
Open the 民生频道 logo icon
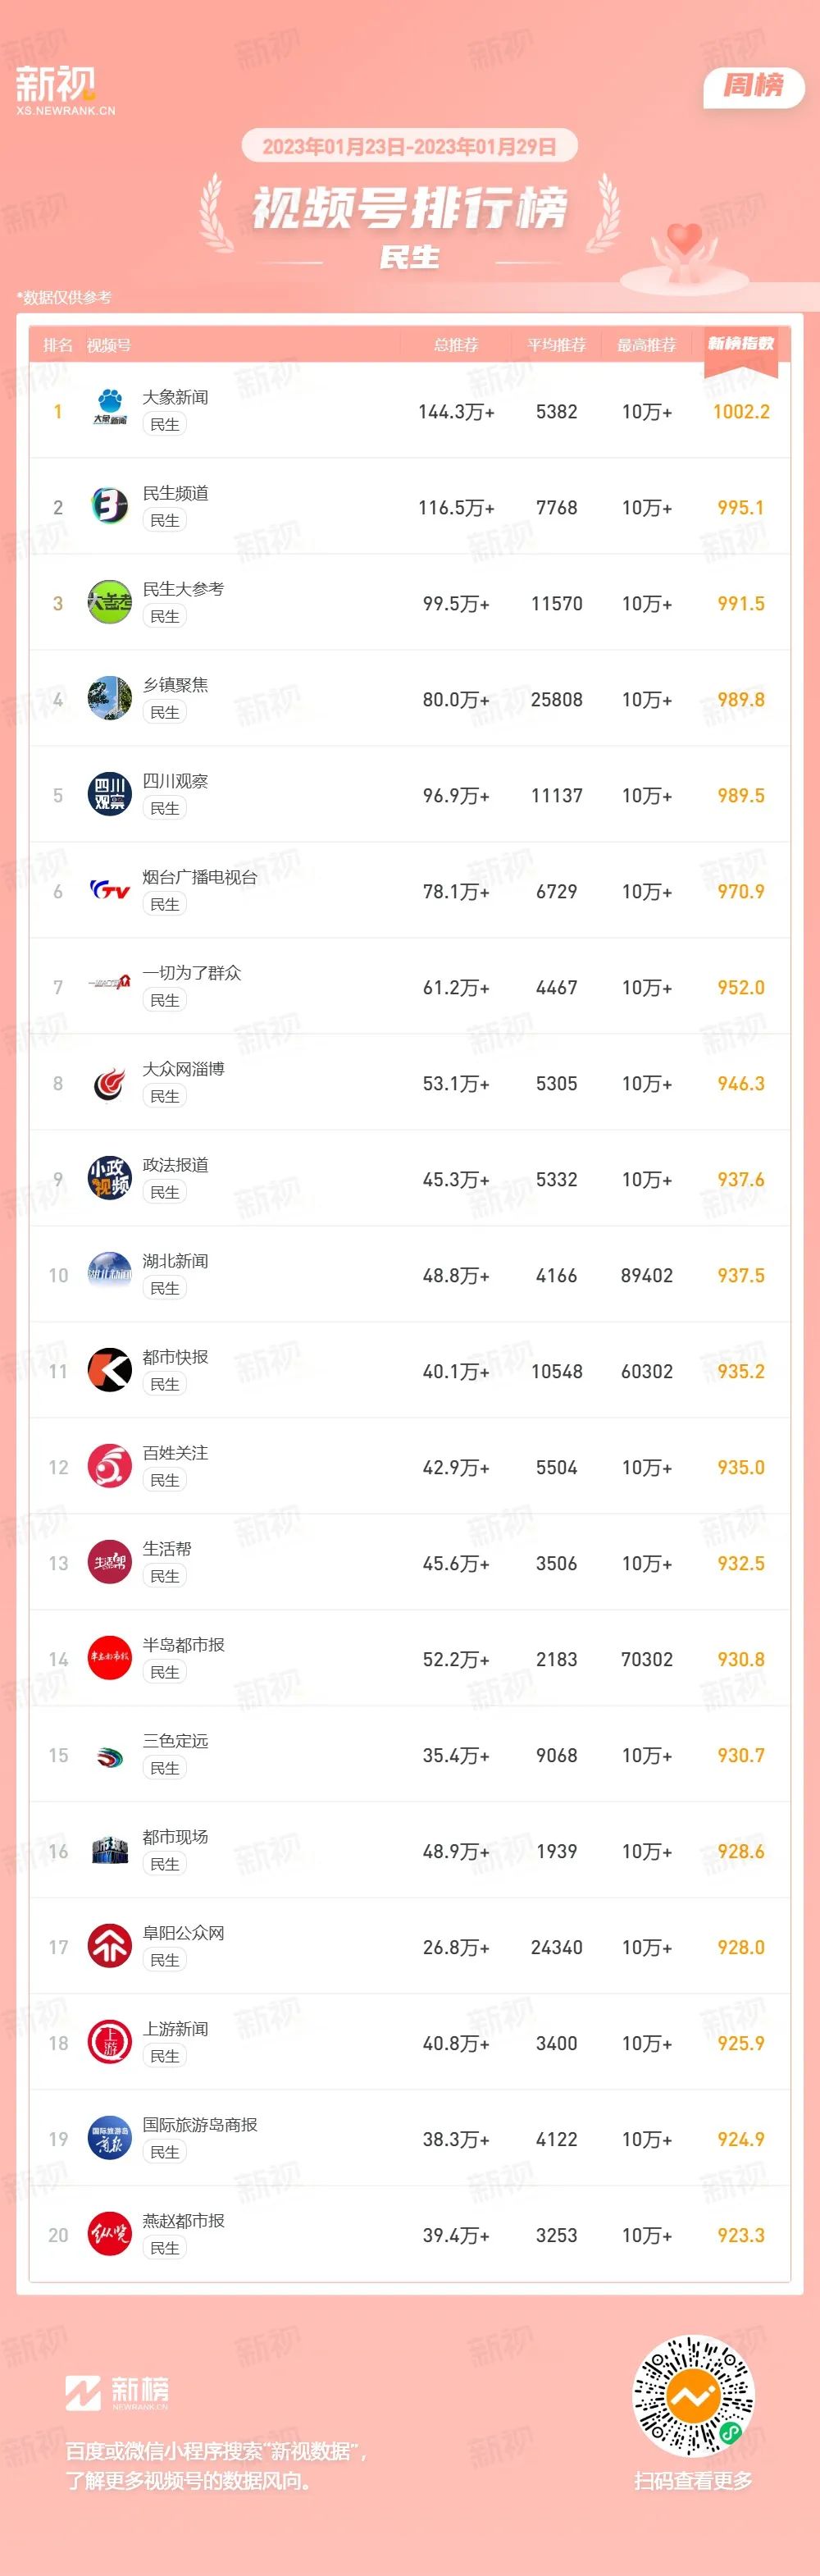(110, 507)
